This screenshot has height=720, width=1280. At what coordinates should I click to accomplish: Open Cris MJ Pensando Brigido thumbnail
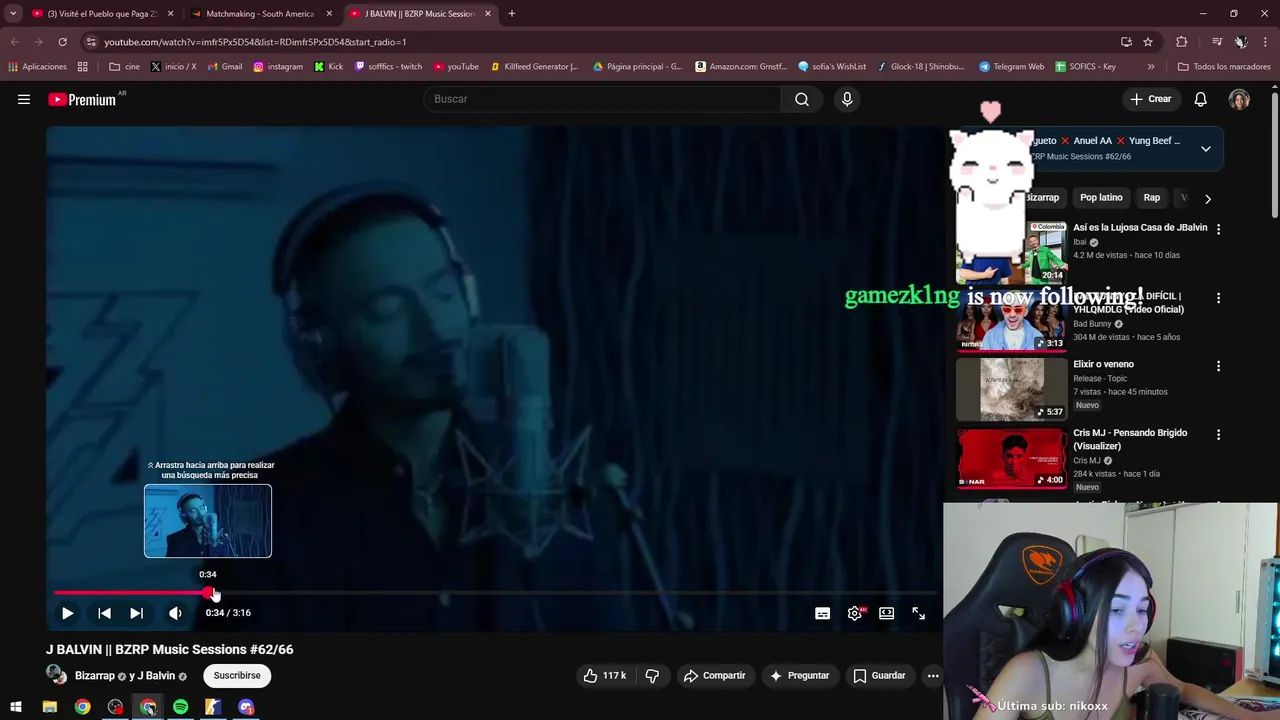(1012, 458)
